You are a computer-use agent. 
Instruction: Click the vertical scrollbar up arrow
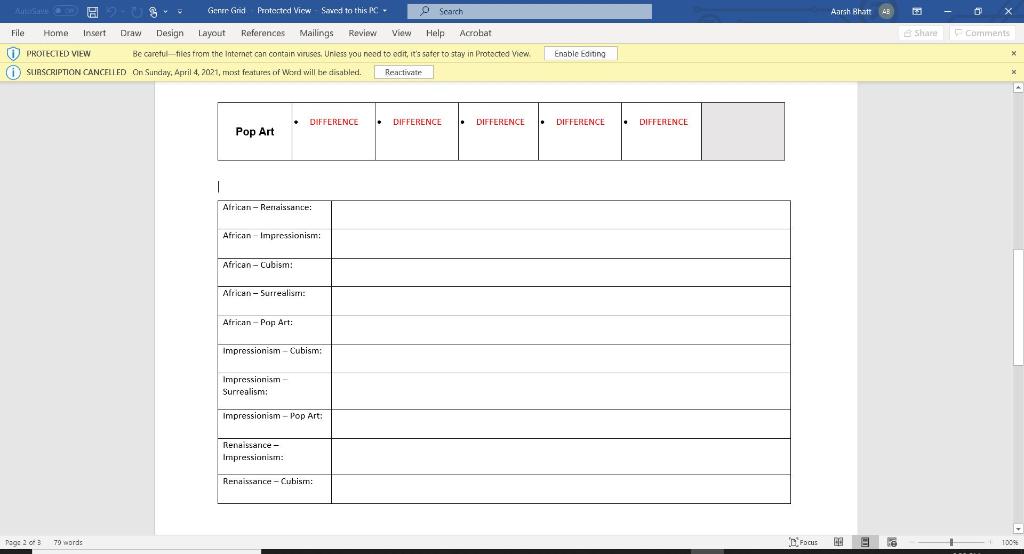coord(1018,87)
